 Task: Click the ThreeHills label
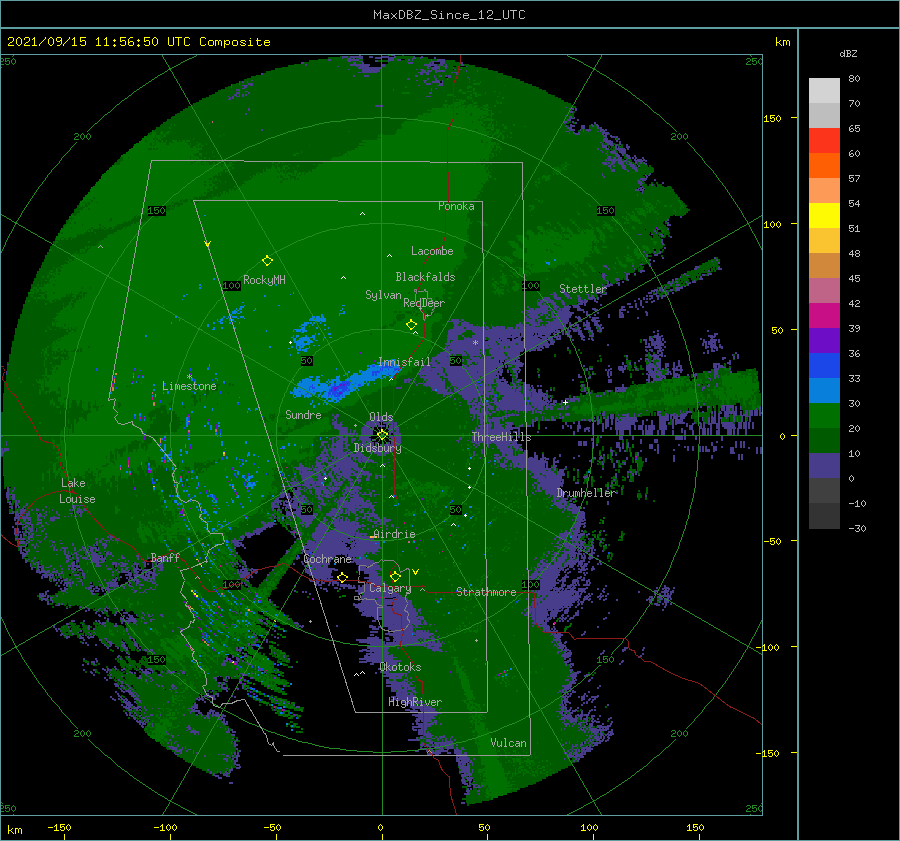coord(502,437)
